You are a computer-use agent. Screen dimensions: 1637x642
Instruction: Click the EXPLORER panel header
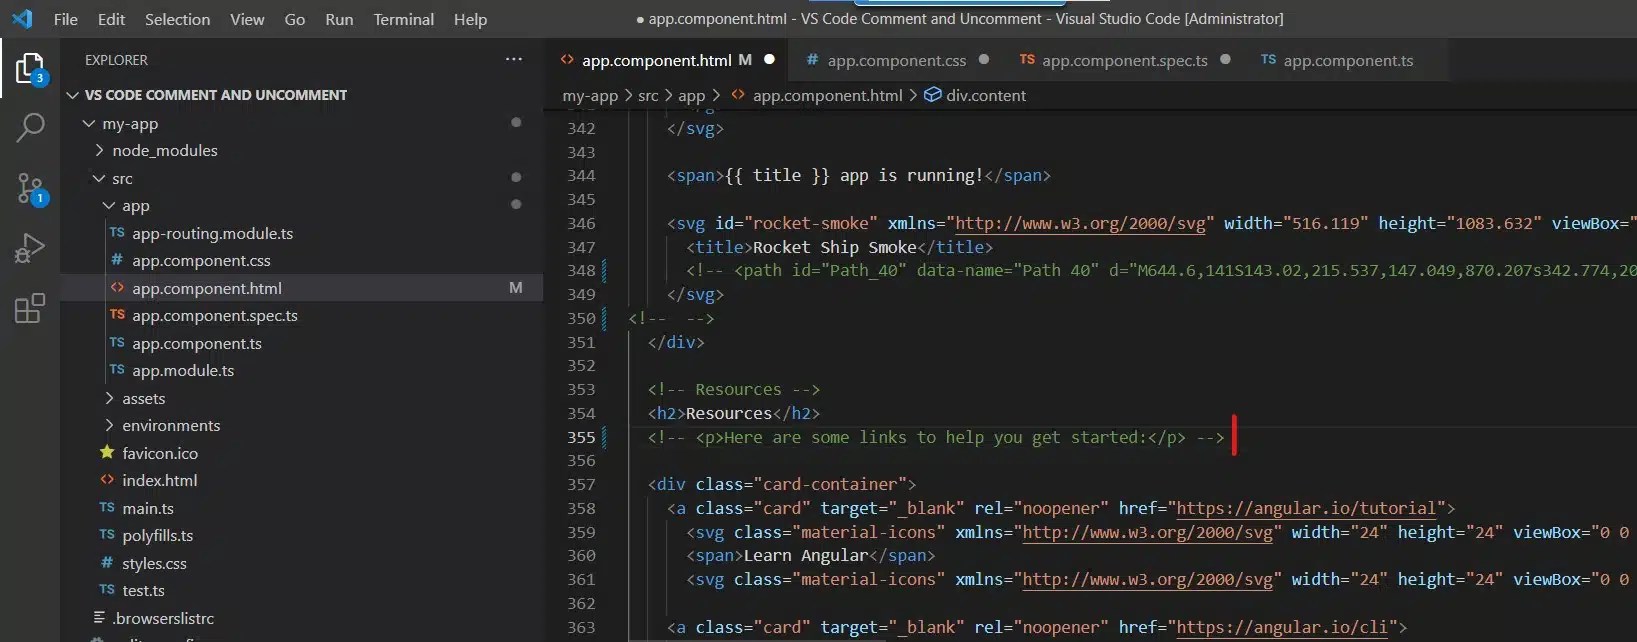[116, 60]
